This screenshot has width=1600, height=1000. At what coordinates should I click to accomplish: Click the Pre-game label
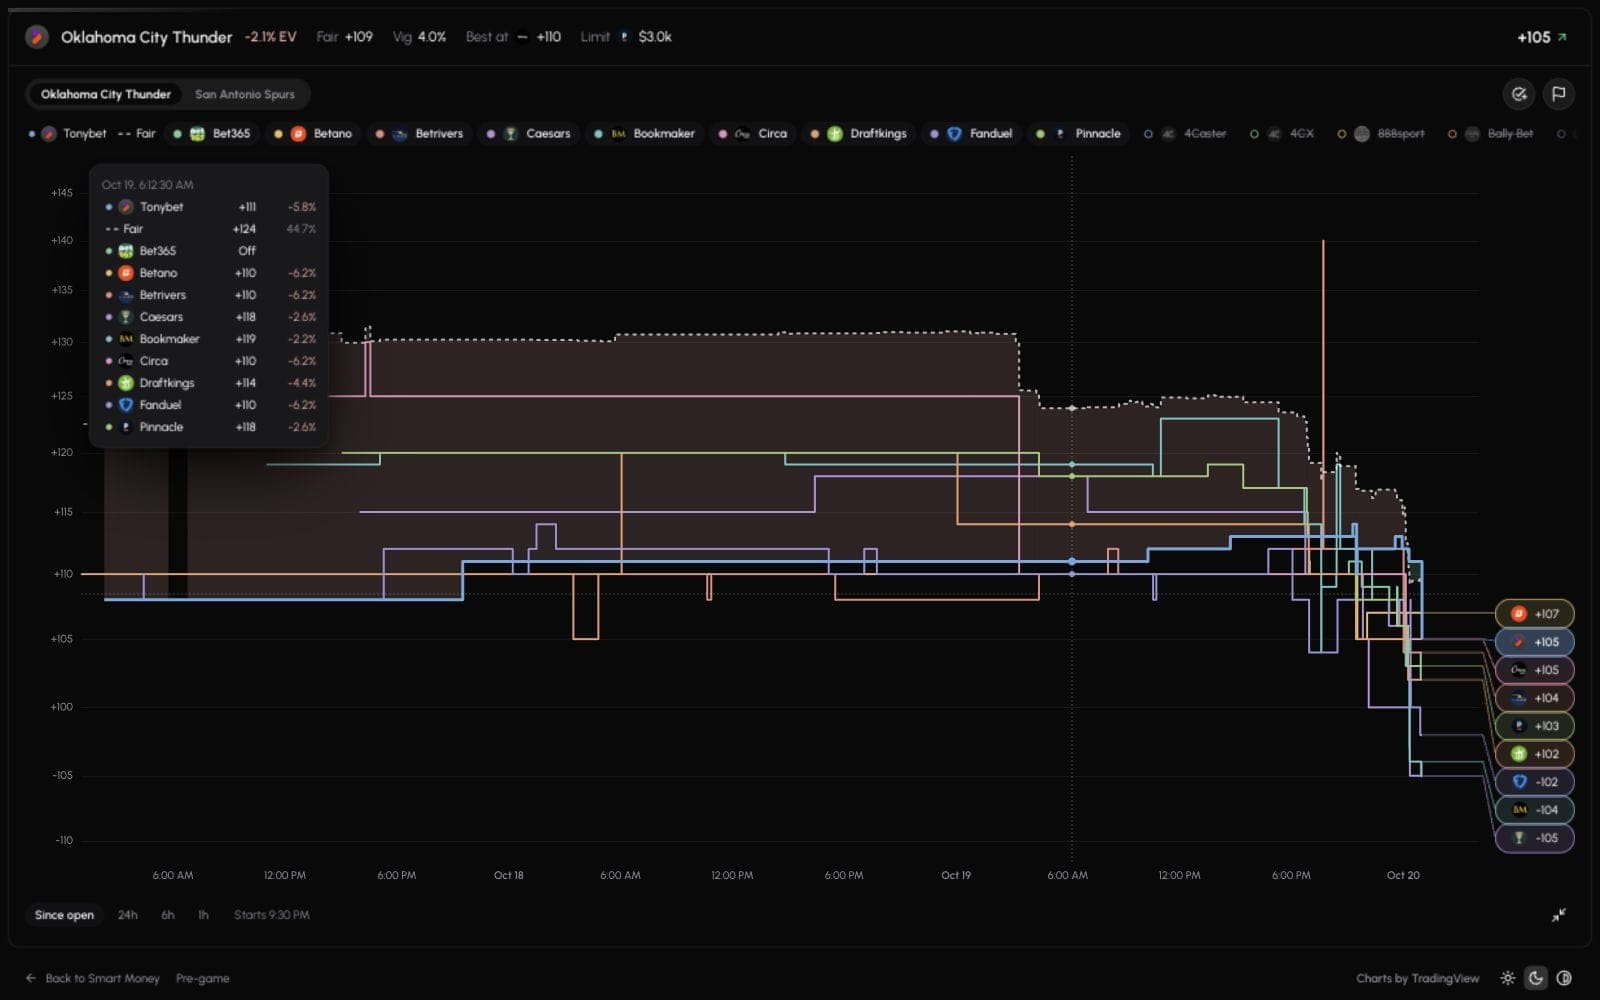click(203, 978)
